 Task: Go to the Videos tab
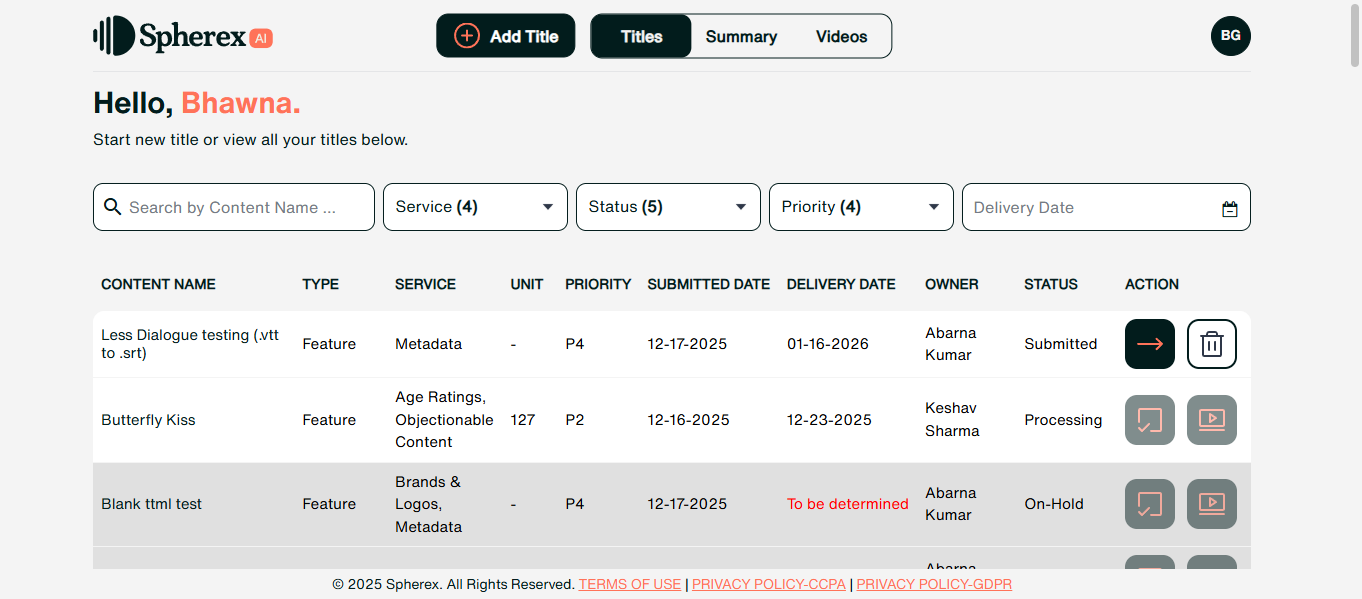841,37
